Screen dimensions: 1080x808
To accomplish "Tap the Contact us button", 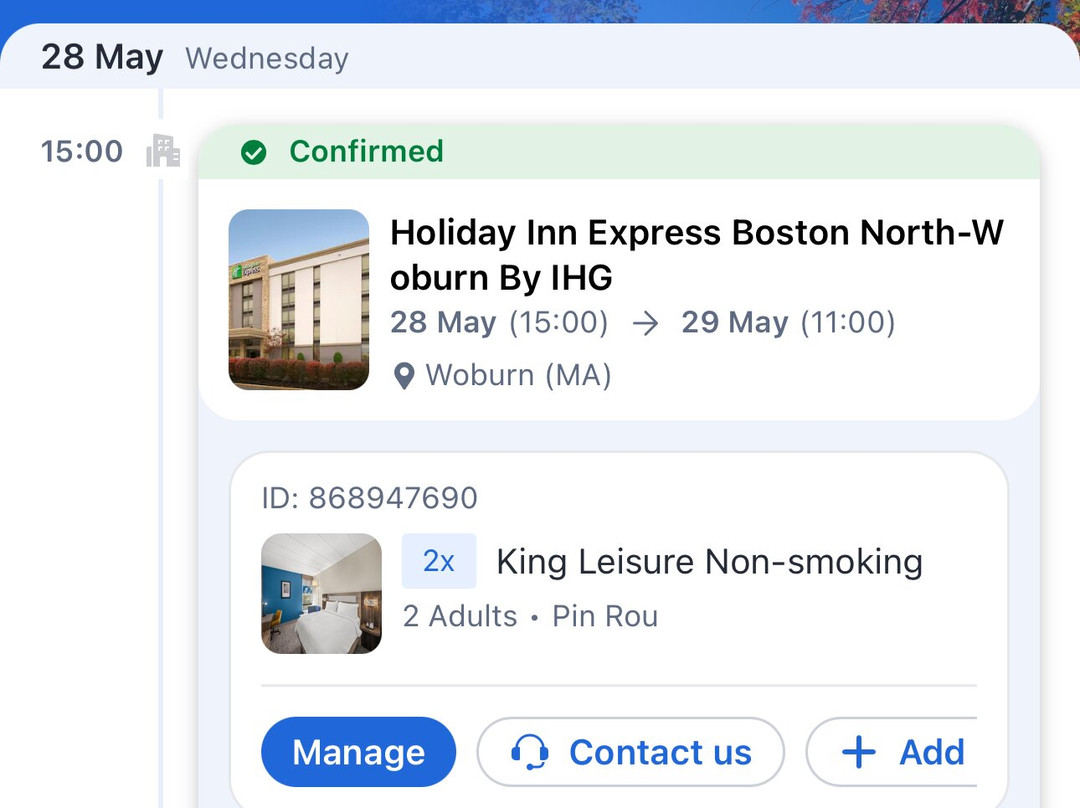I will pyautogui.click(x=630, y=752).
